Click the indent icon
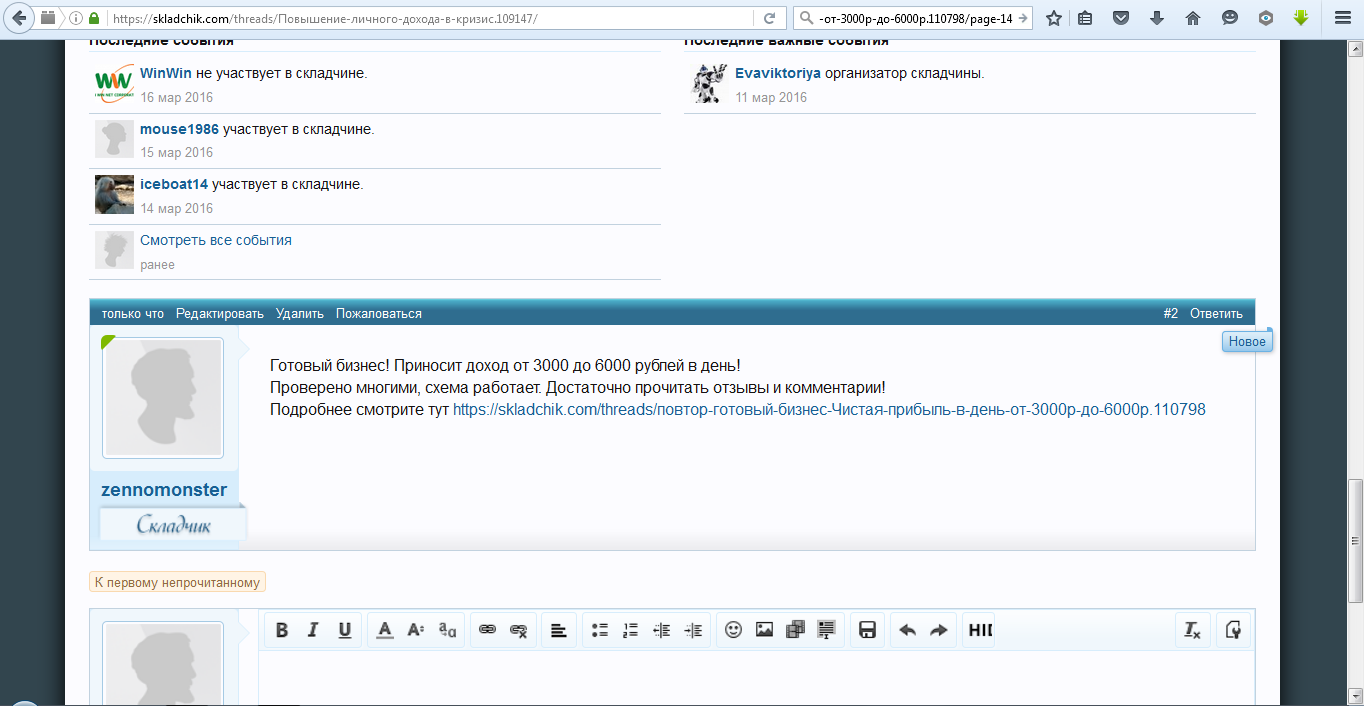This screenshot has width=1366, height=706. (693, 630)
